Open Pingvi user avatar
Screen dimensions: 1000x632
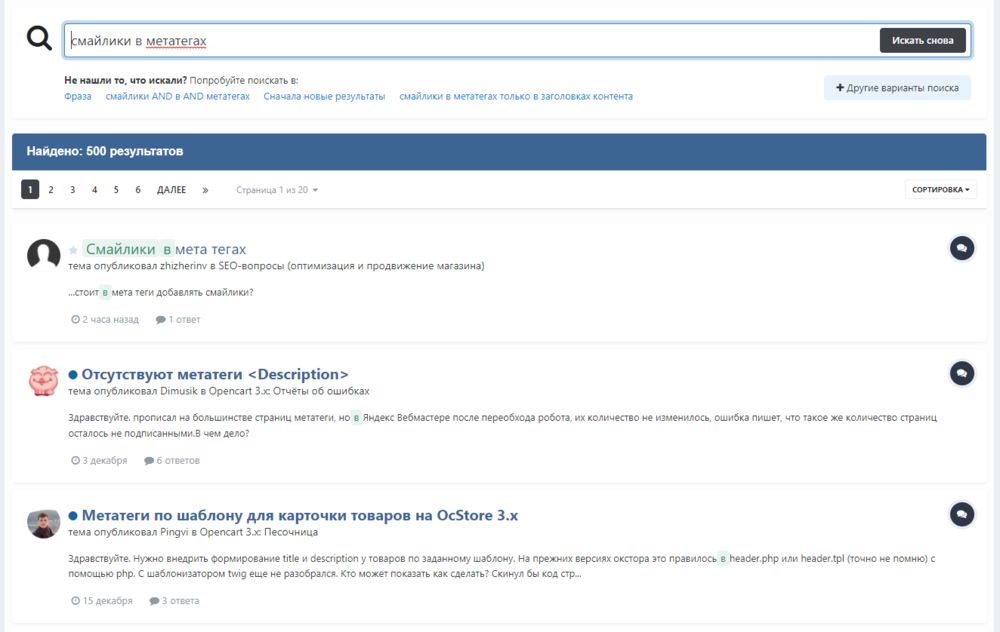pyautogui.click(x=43, y=523)
